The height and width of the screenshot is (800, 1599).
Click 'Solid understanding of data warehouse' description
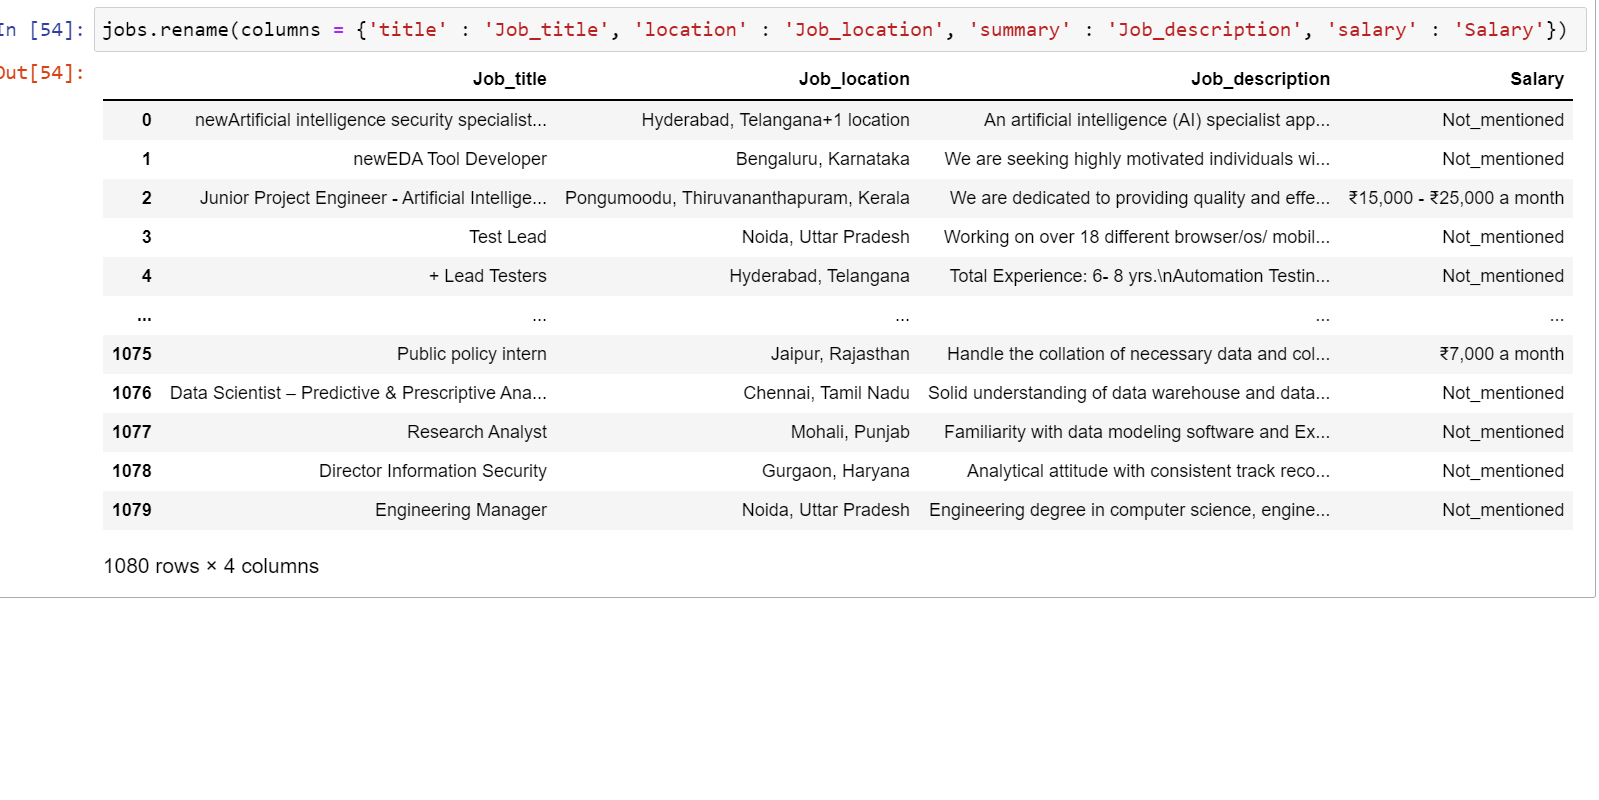point(1129,393)
